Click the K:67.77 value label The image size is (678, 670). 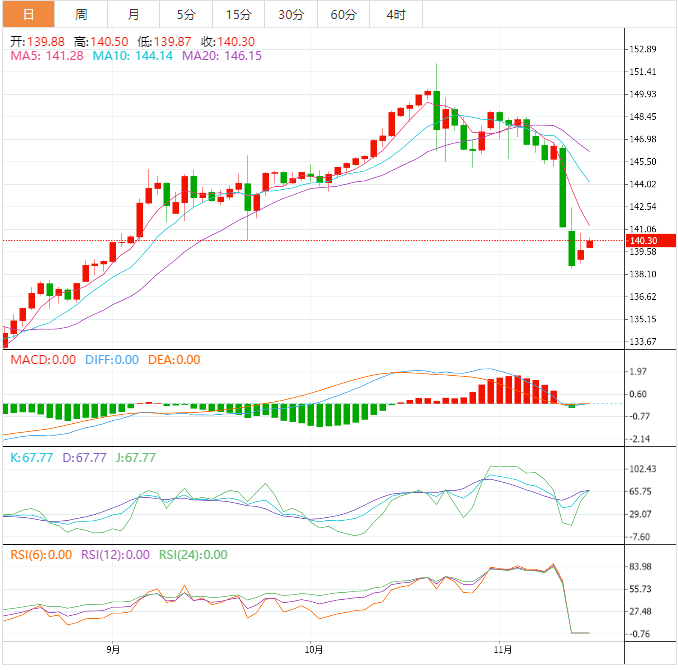point(32,458)
